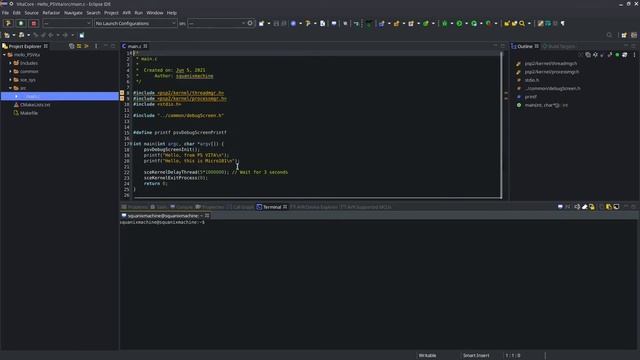Switch to the Console tab
Screen dimensions: 640x360
(181, 207)
